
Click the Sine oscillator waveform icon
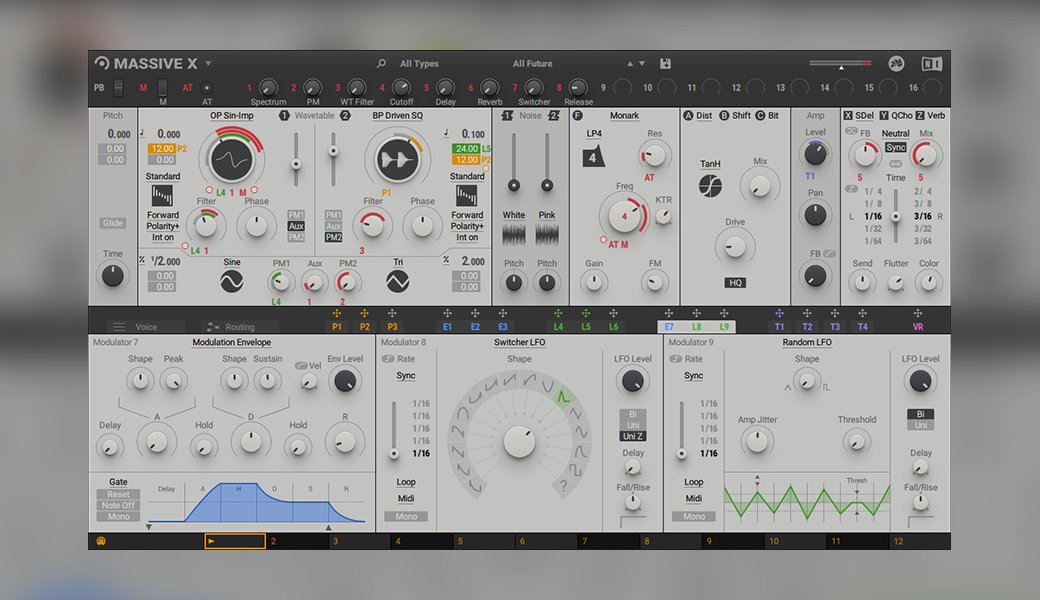(x=232, y=283)
